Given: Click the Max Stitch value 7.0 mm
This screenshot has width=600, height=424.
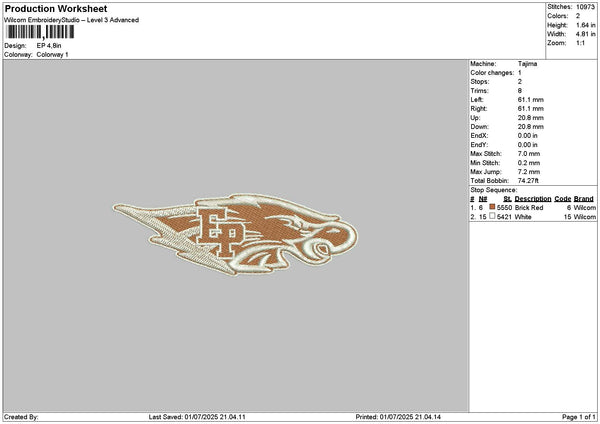Looking at the screenshot, I should [x=529, y=154].
